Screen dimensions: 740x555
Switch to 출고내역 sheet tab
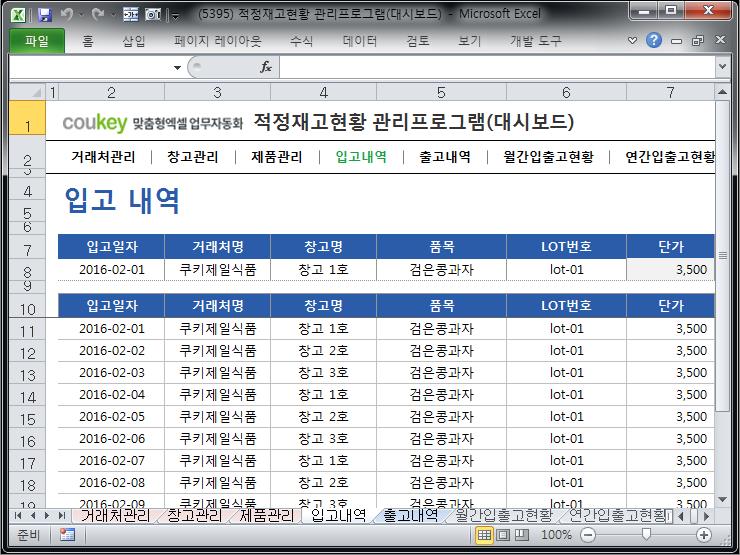(411, 515)
